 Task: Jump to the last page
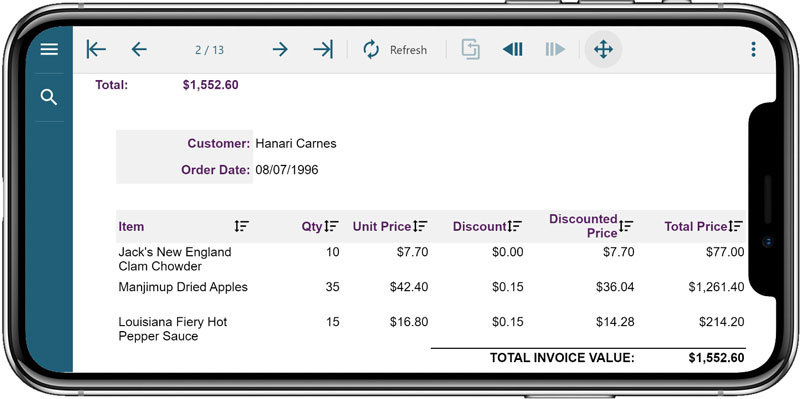point(323,49)
